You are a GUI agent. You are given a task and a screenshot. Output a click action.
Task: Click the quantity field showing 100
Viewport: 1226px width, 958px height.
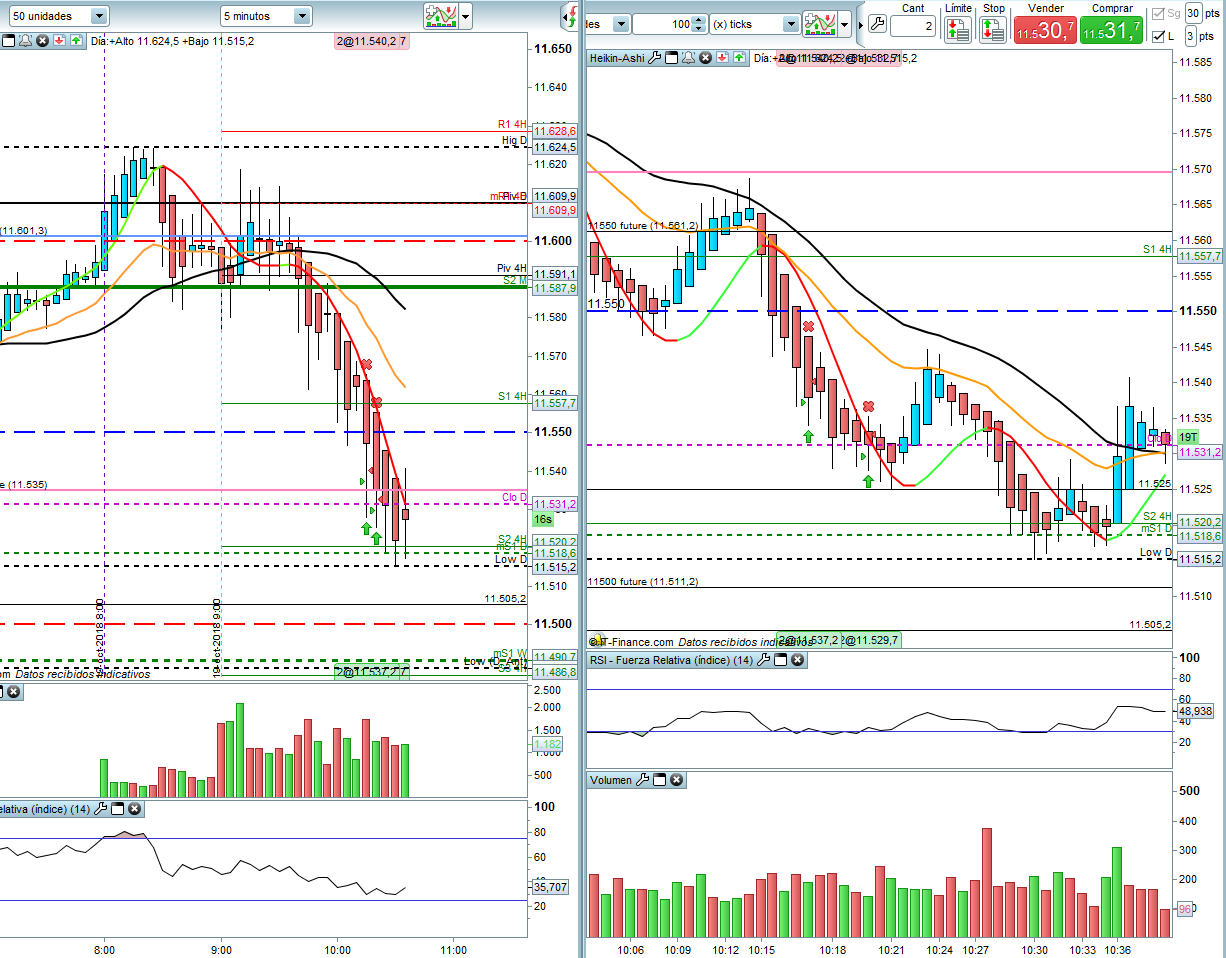665,23
